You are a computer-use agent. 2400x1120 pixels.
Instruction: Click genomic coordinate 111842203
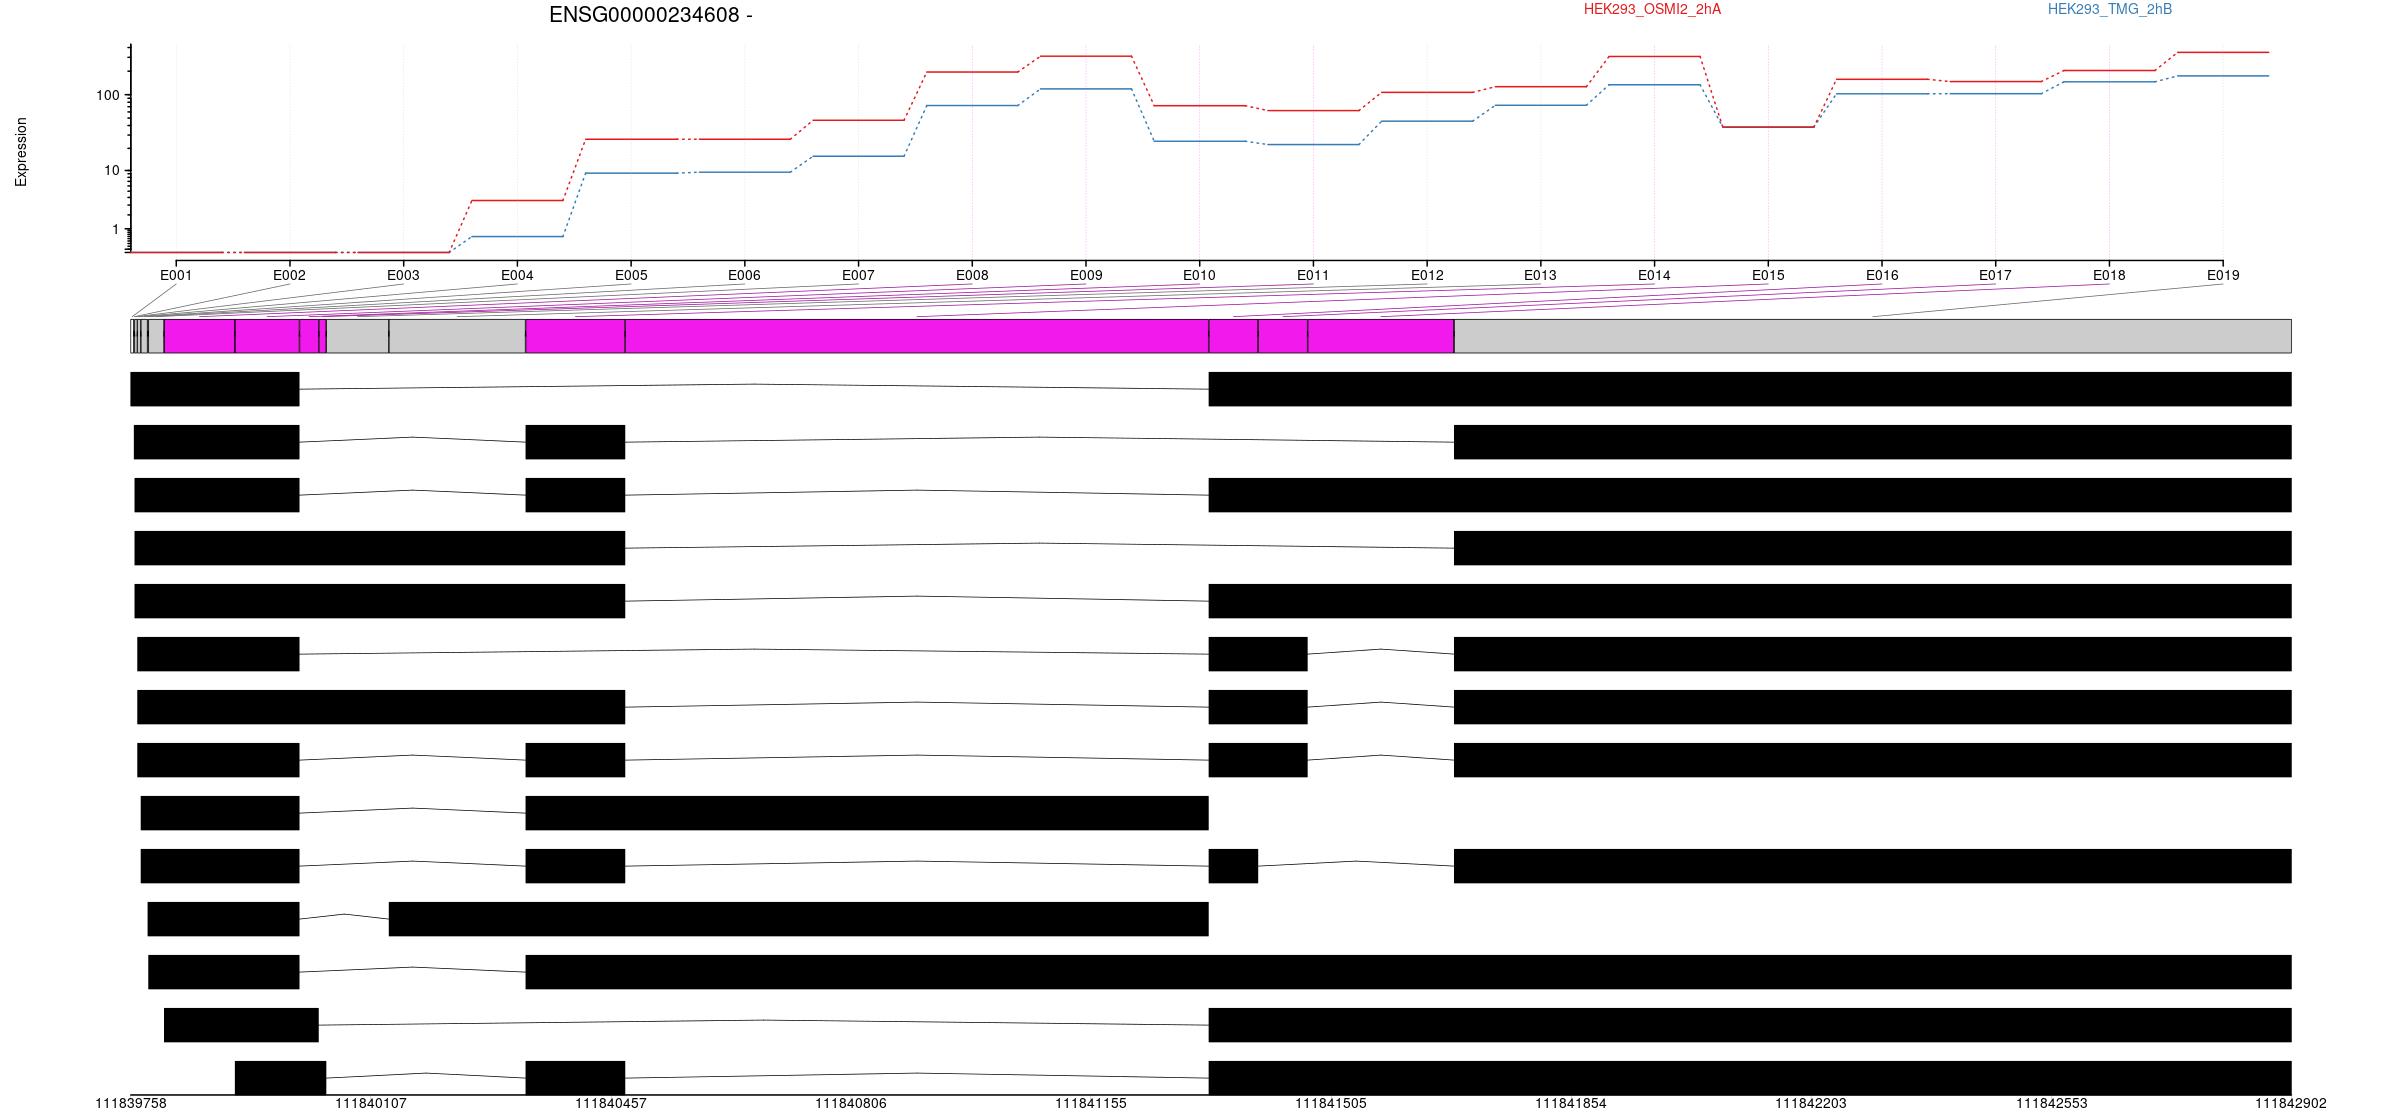point(1811,1104)
